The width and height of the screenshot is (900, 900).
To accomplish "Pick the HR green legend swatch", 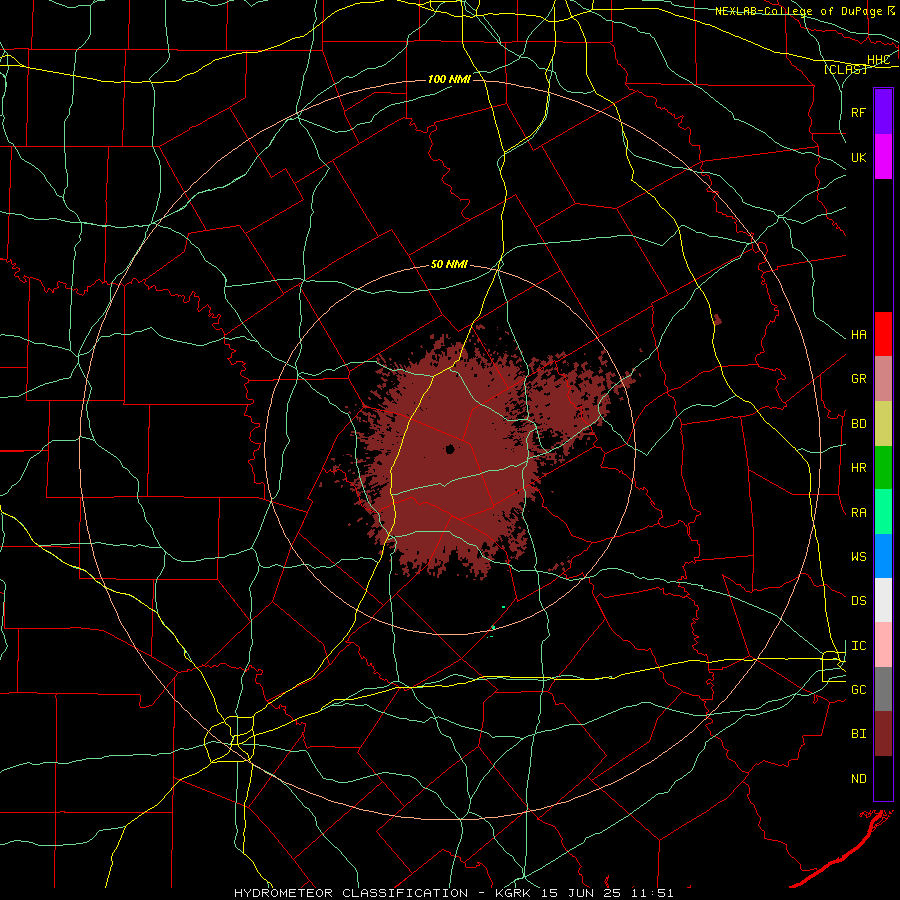I will click(x=883, y=468).
